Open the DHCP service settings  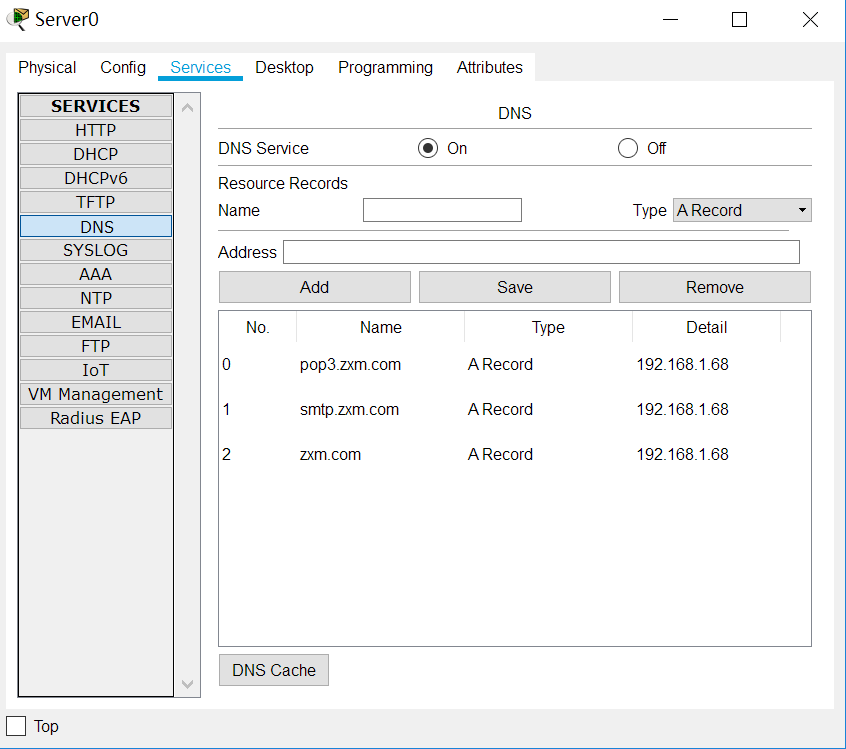[96, 154]
